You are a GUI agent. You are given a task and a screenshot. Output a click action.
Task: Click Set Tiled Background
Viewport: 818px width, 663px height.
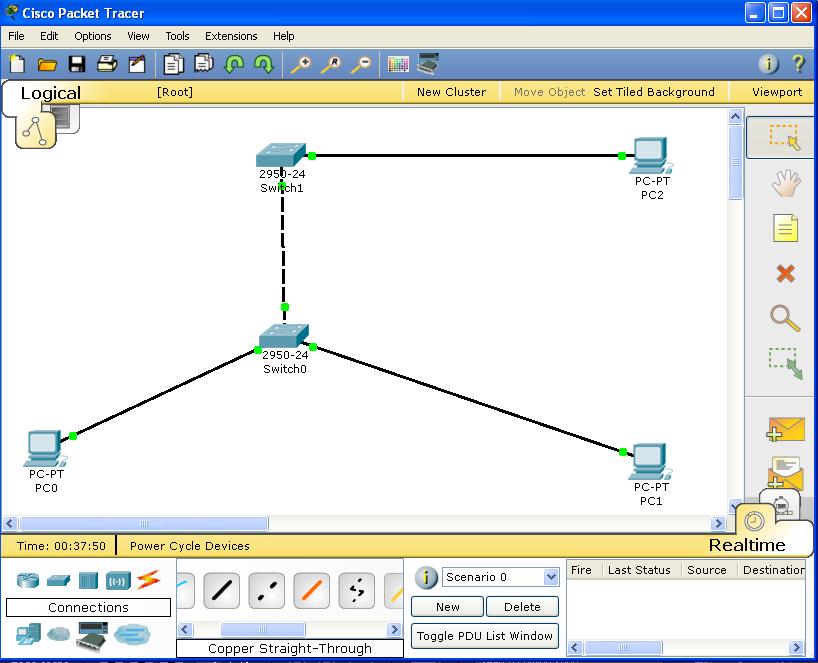[x=654, y=92]
